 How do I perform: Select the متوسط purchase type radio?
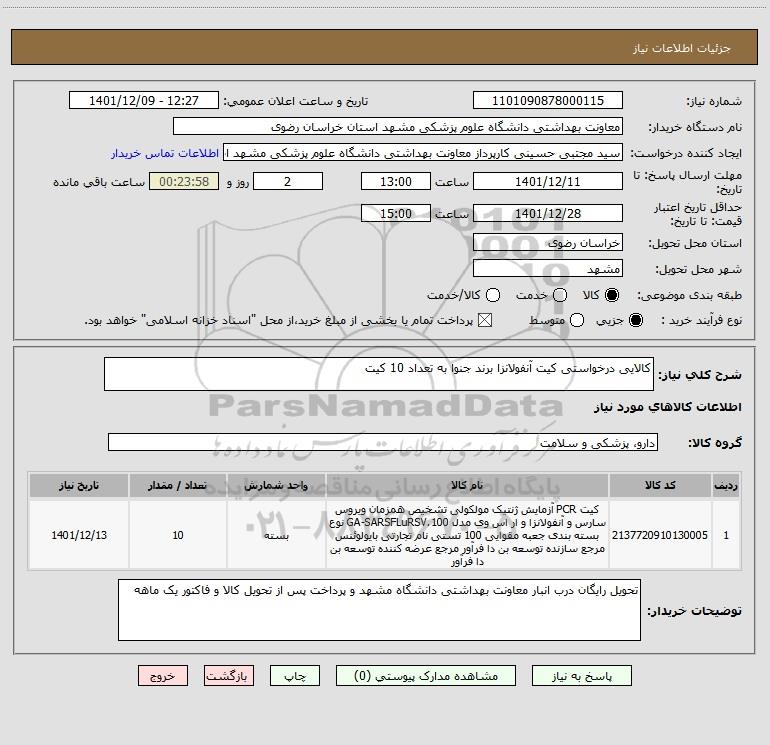coord(577,320)
